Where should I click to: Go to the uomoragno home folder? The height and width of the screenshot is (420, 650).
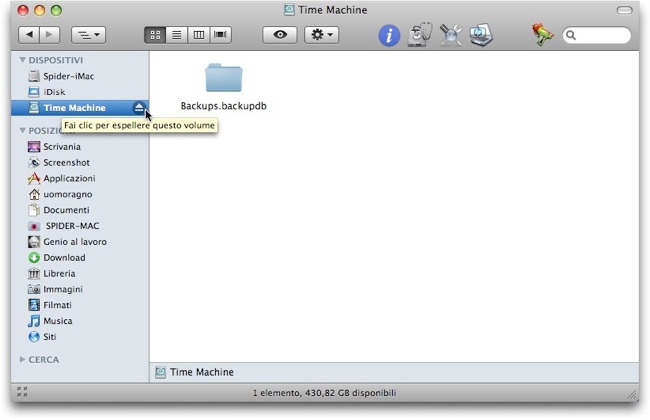[x=80, y=194]
